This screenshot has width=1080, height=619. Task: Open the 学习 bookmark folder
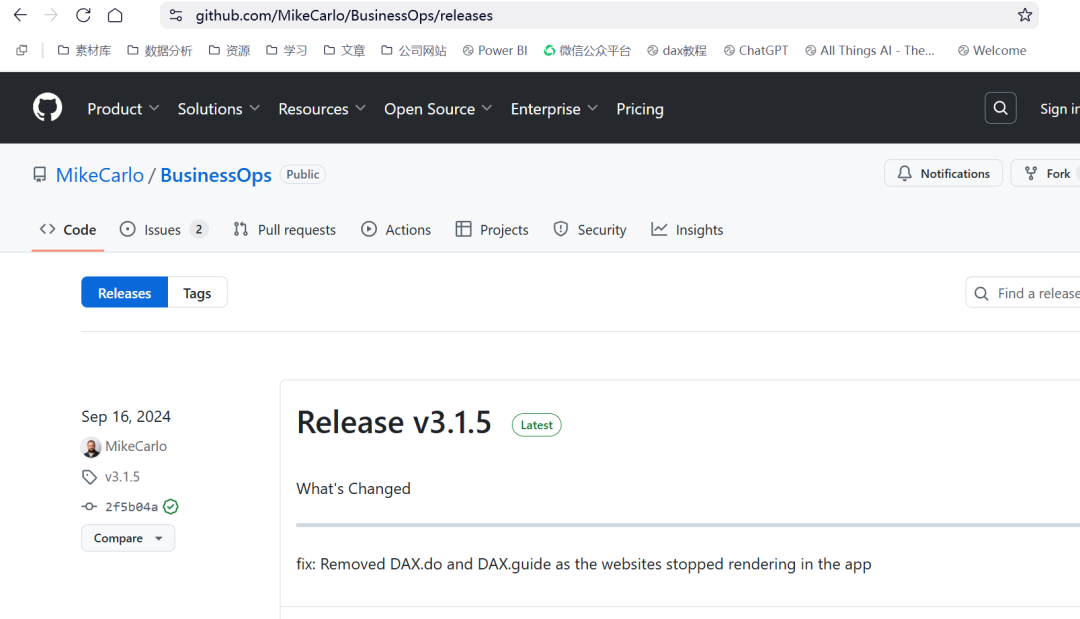click(287, 50)
